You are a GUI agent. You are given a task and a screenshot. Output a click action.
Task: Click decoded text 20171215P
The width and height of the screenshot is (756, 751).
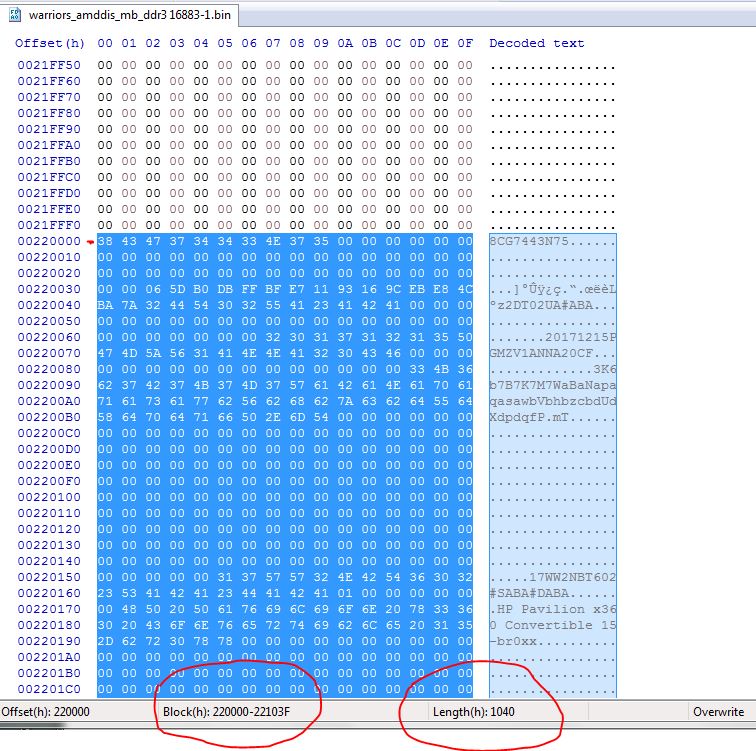pyautogui.click(x=580, y=337)
